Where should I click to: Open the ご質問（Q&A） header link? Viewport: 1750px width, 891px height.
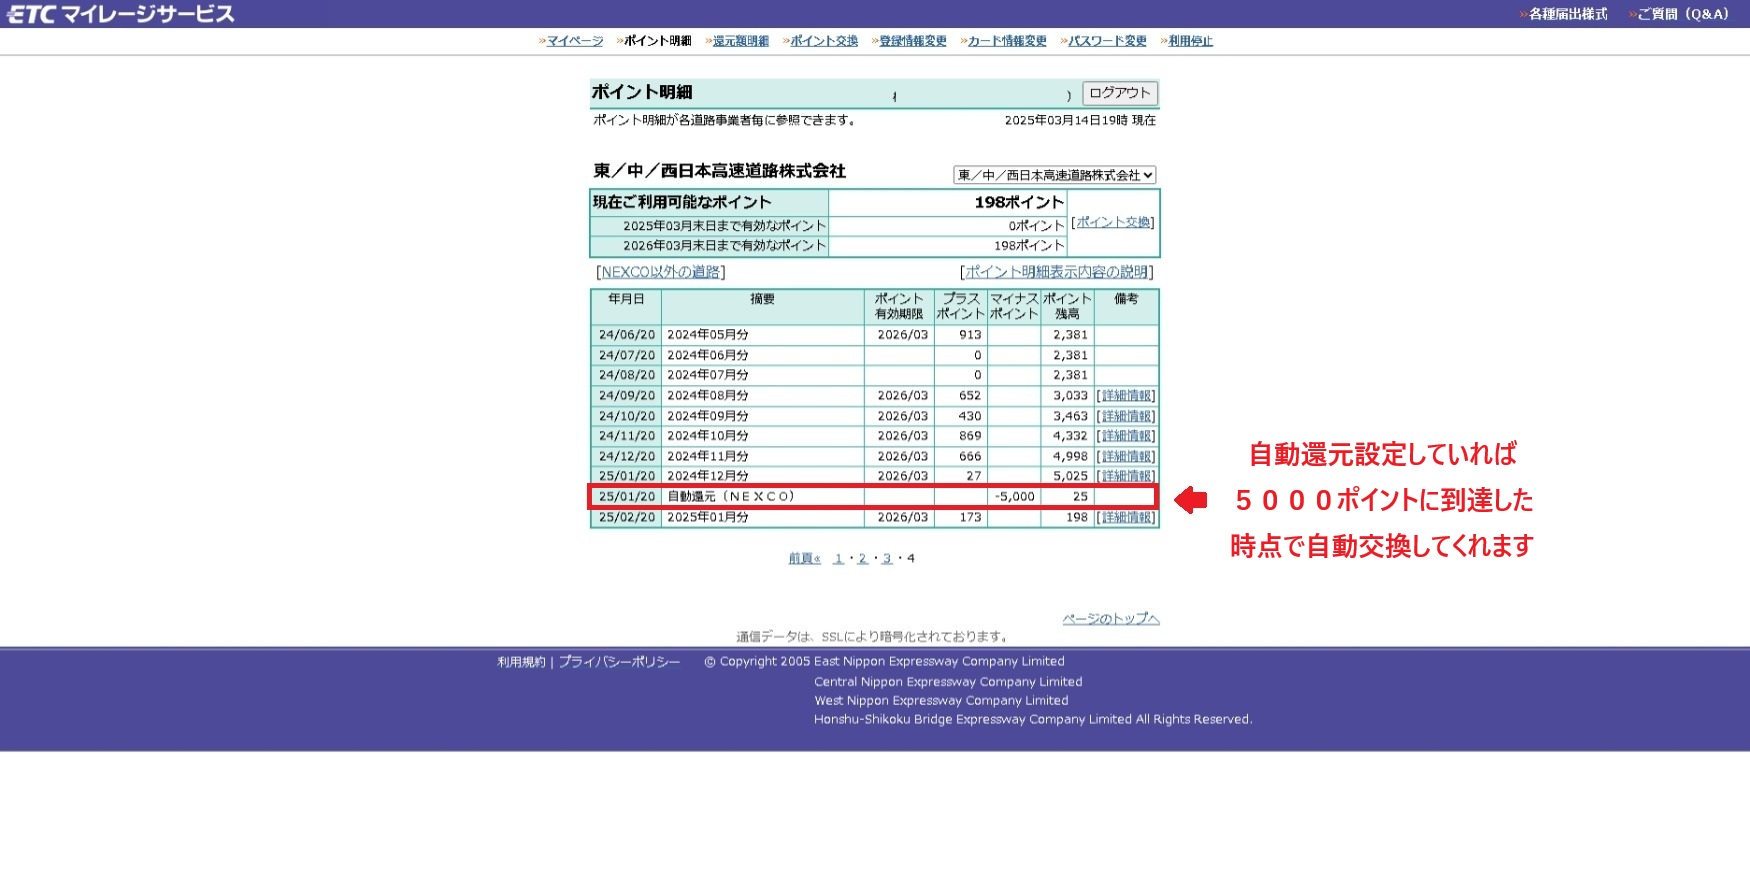tap(1683, 14)
